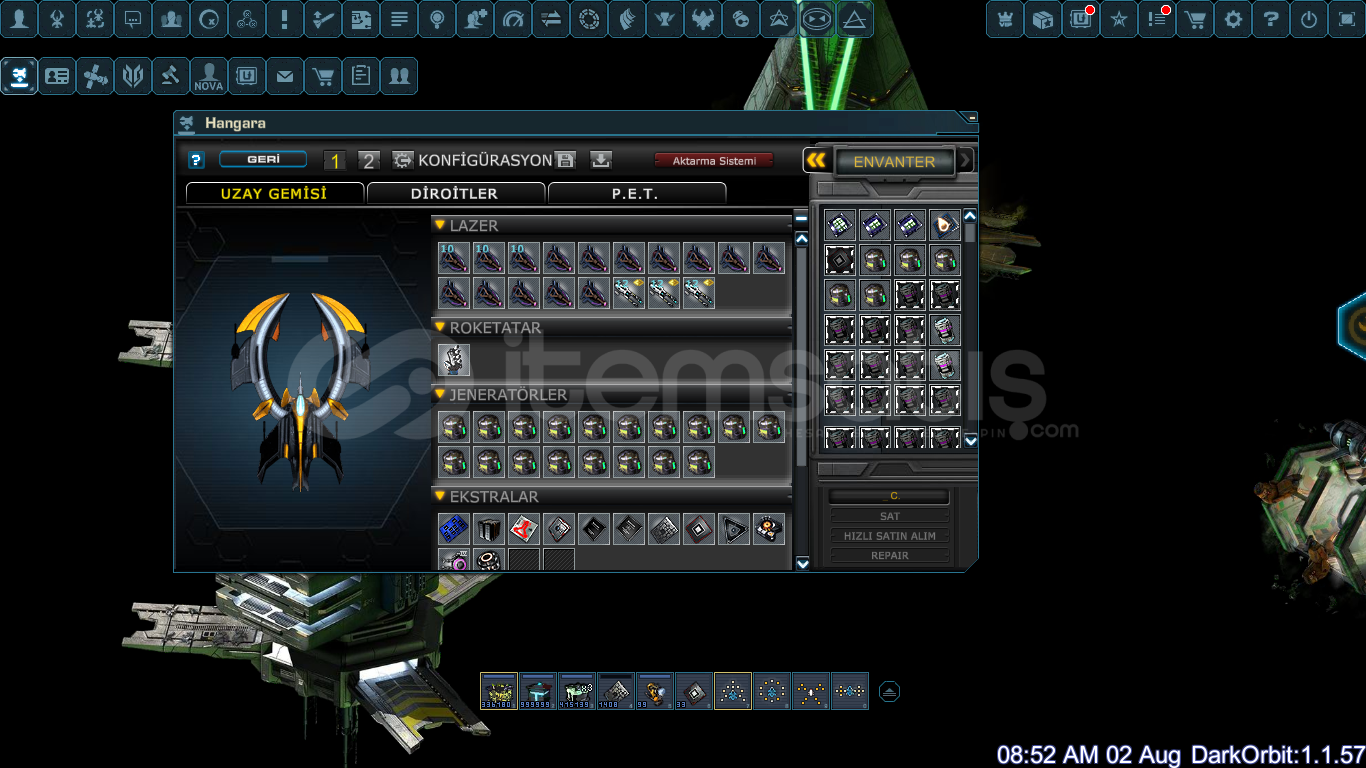Click the inventory list up arrow
This screenshot has height=768, width=1366.
point(970,216)
